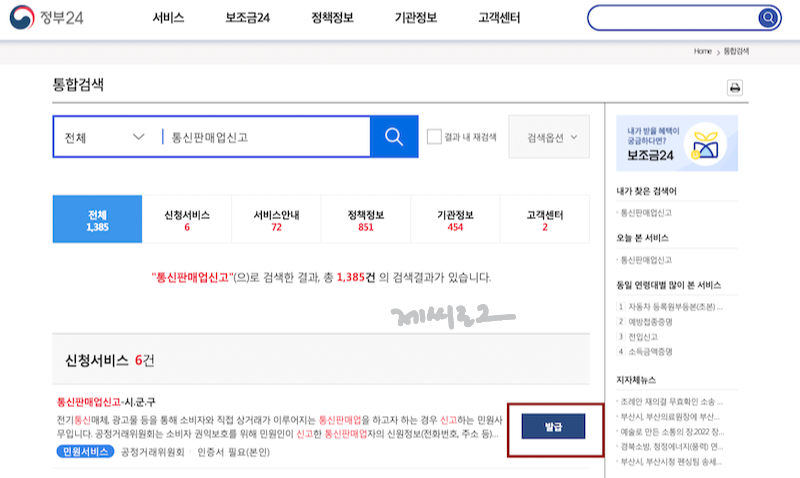Open 예방접종증명 link
The height and width of the screenshot is (478, 800).
pyautogui.click(x=650, y=321)
